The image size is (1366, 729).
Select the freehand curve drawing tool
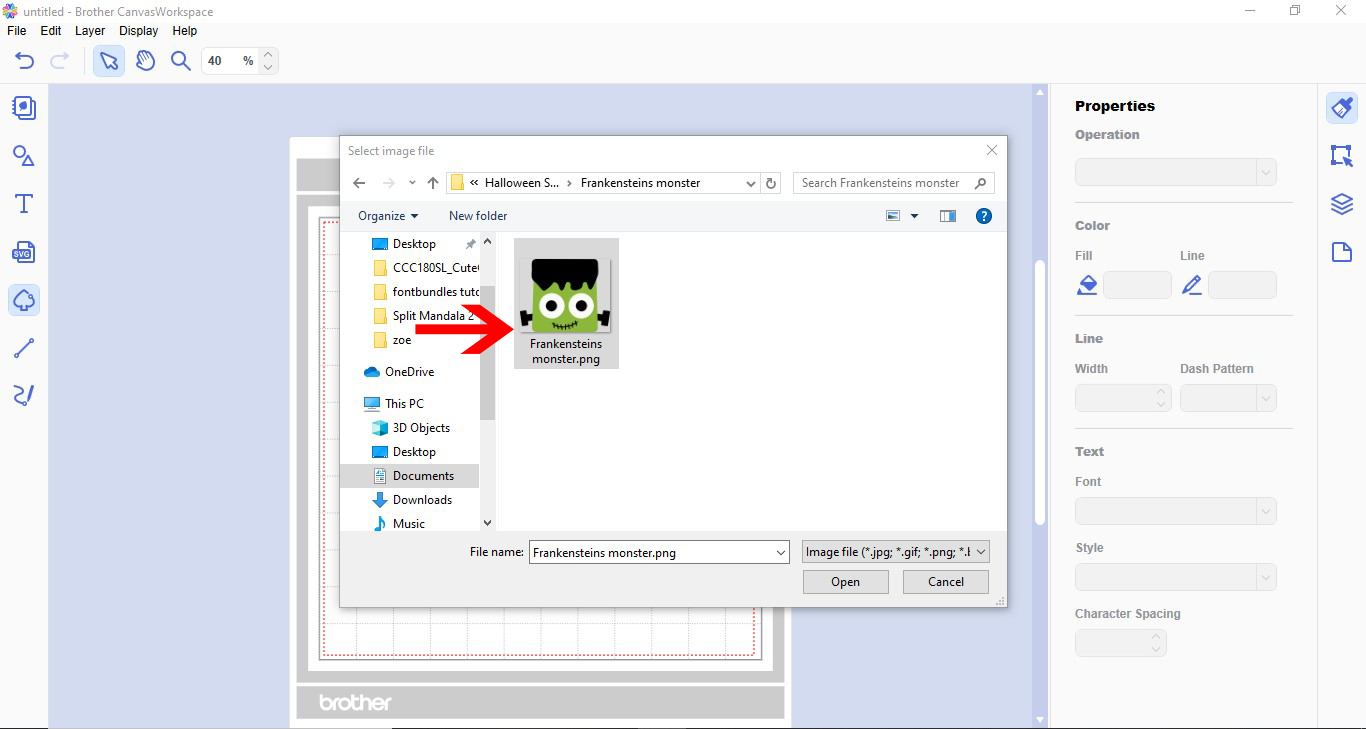24,395
